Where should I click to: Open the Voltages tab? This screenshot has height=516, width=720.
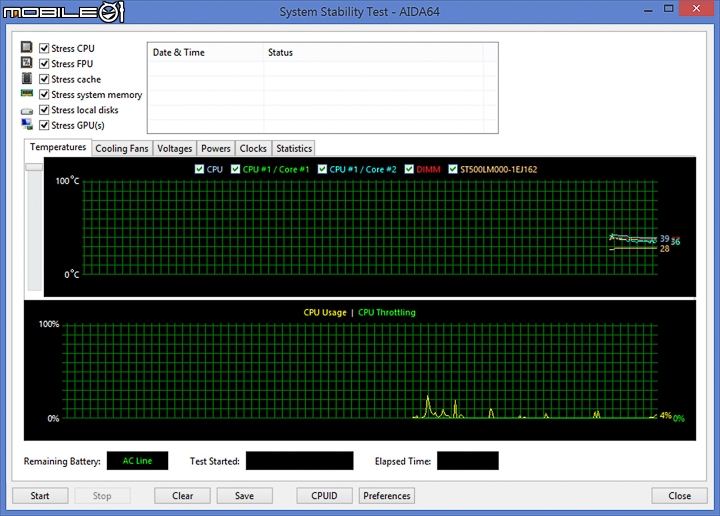(174, 148)
